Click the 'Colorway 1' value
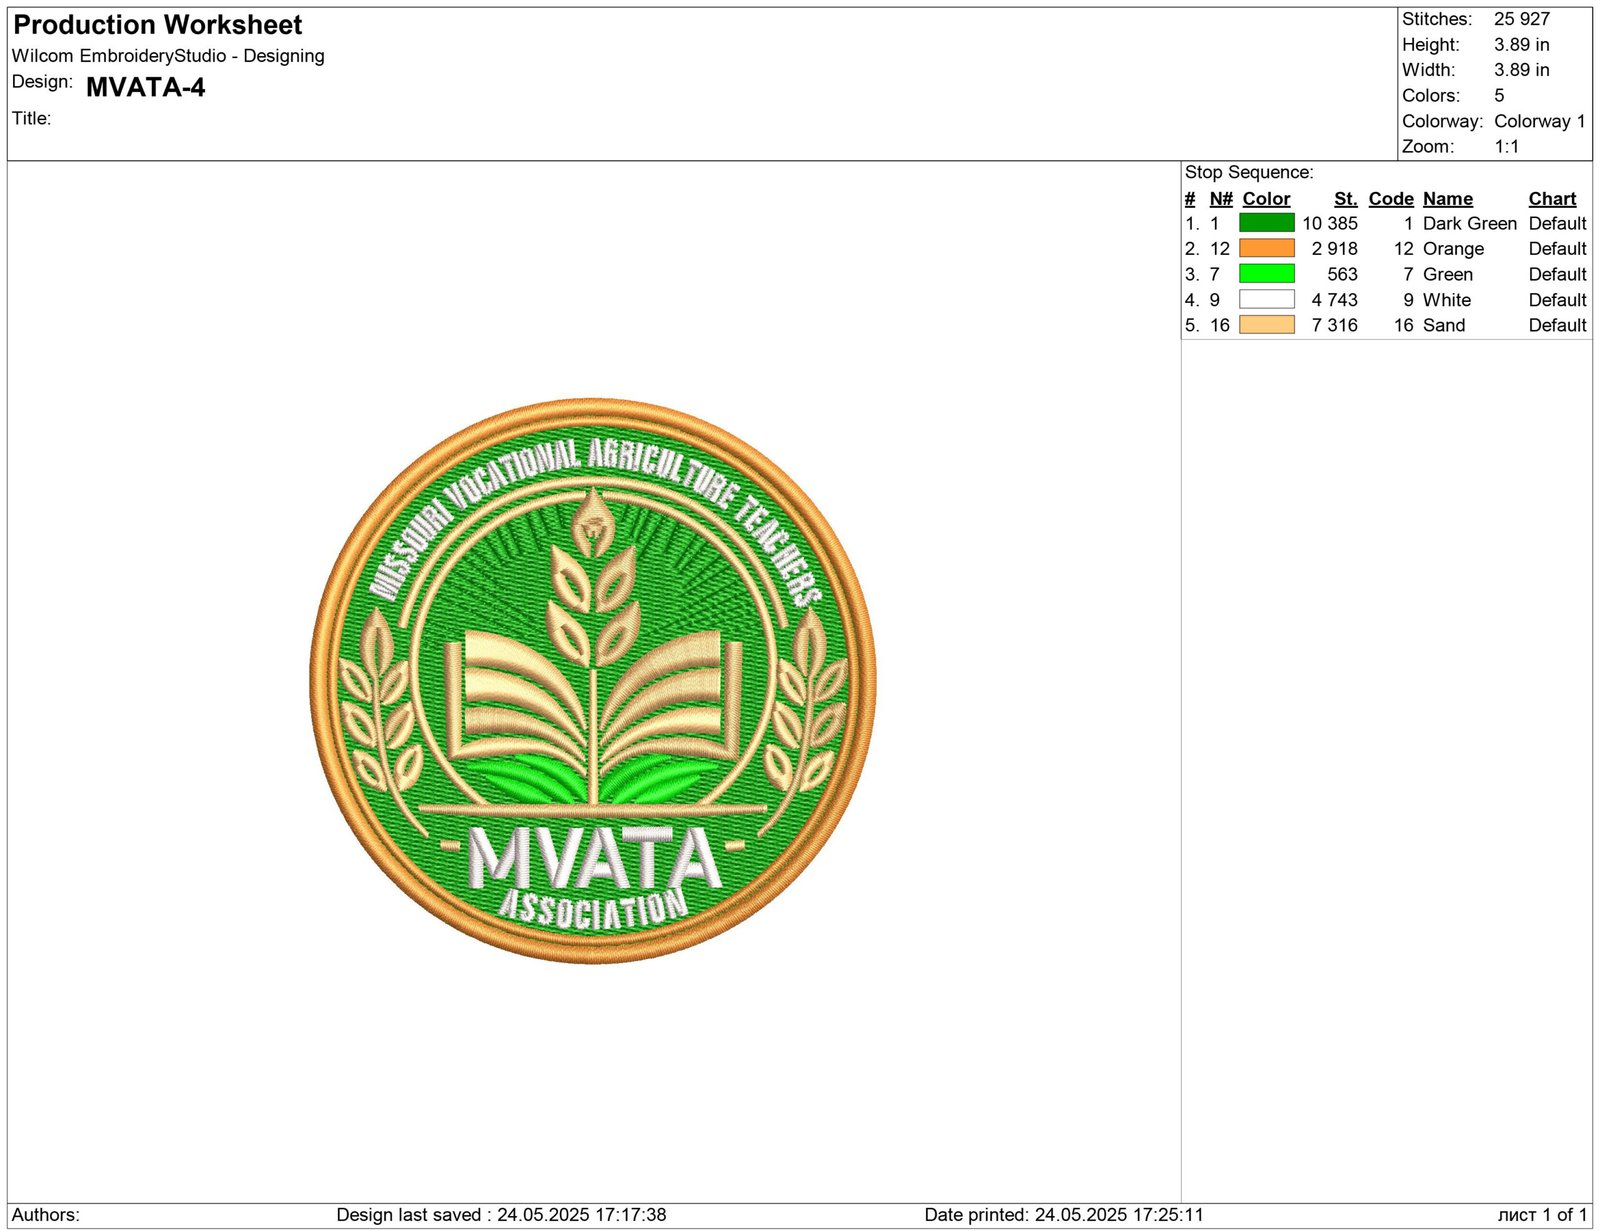This screenshot has height=1231, width=1600. pos(1540,121)
